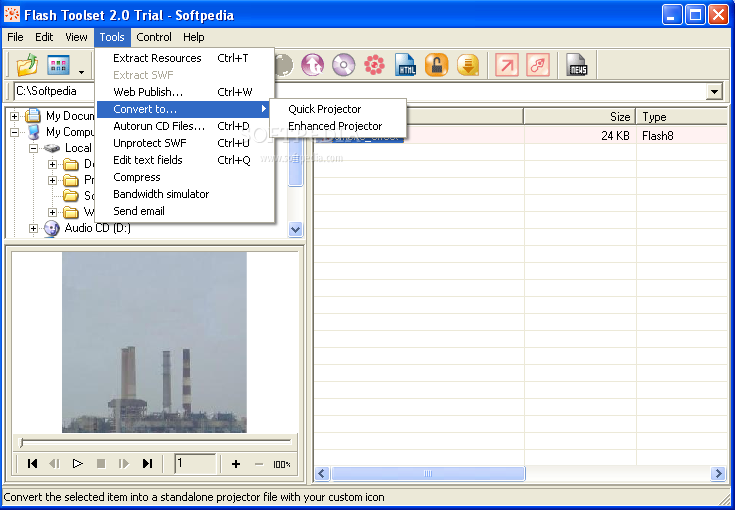The image size is (735, 510).
Task: Click the file list scroll left arrow
Action: (x=322, y=473)
